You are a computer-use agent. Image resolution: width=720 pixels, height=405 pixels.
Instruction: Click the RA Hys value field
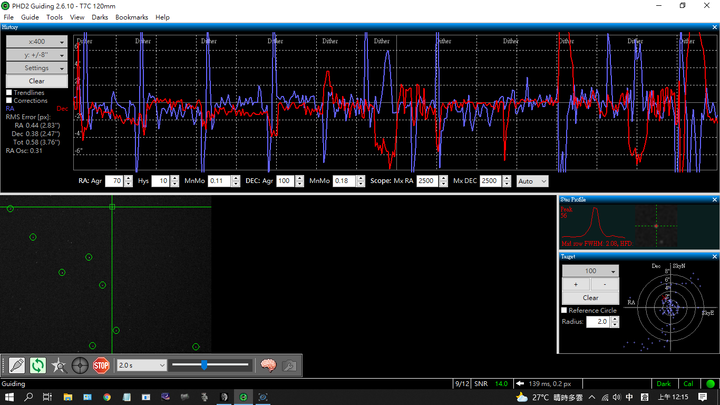161,181
